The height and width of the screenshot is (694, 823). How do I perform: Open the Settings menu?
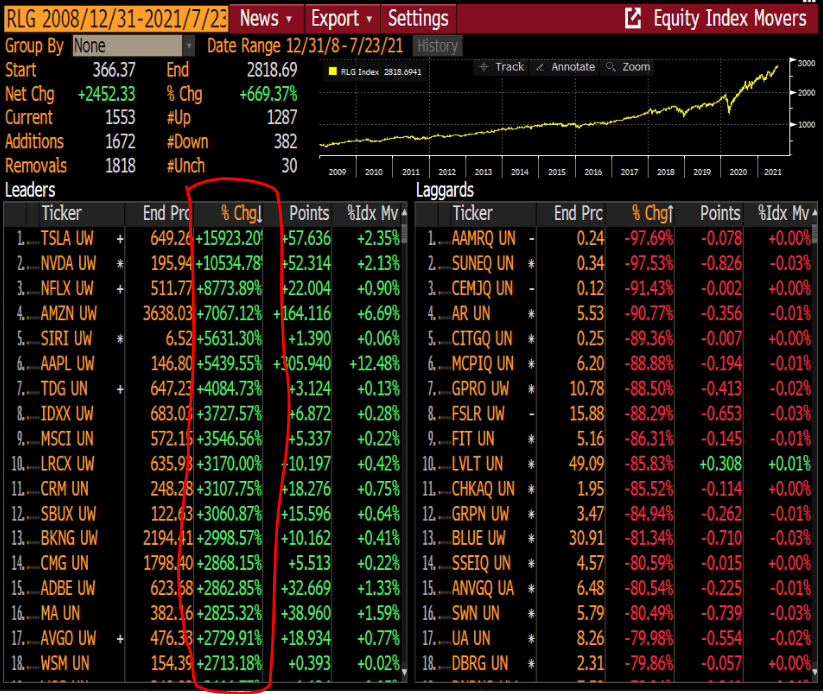click(418, 18)
